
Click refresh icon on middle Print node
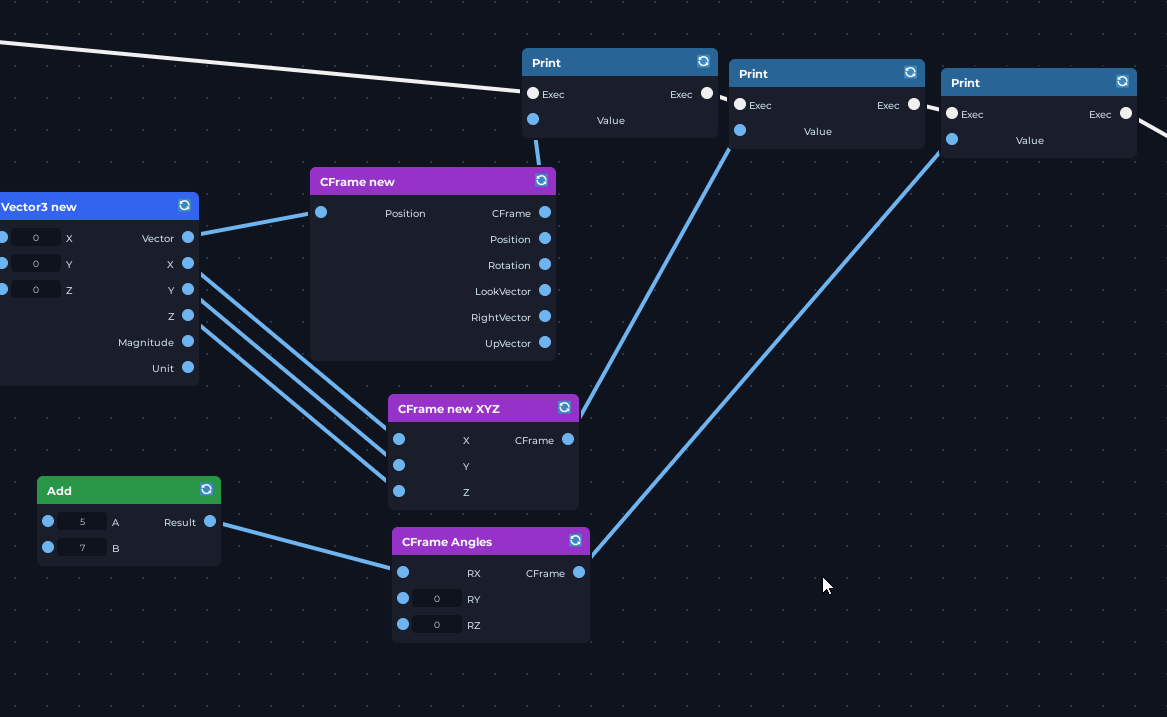[x=910, y=72]
